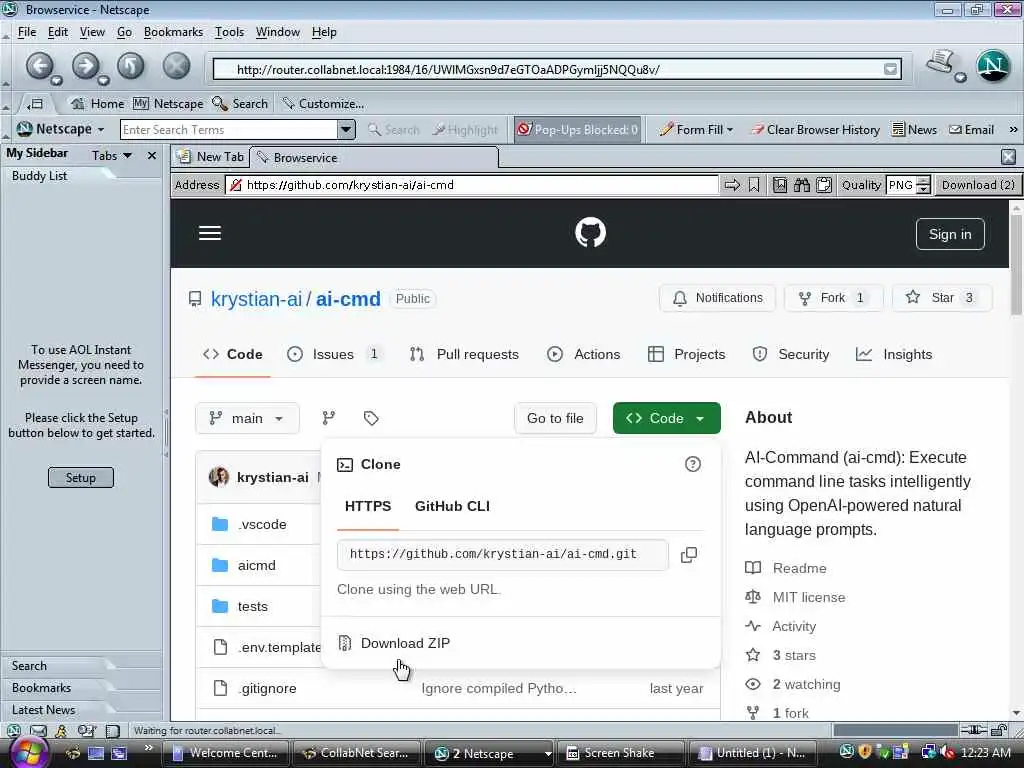Close the current browser tab with X button
Viewport: 1024px width, 768px height.
point(1008,157)
